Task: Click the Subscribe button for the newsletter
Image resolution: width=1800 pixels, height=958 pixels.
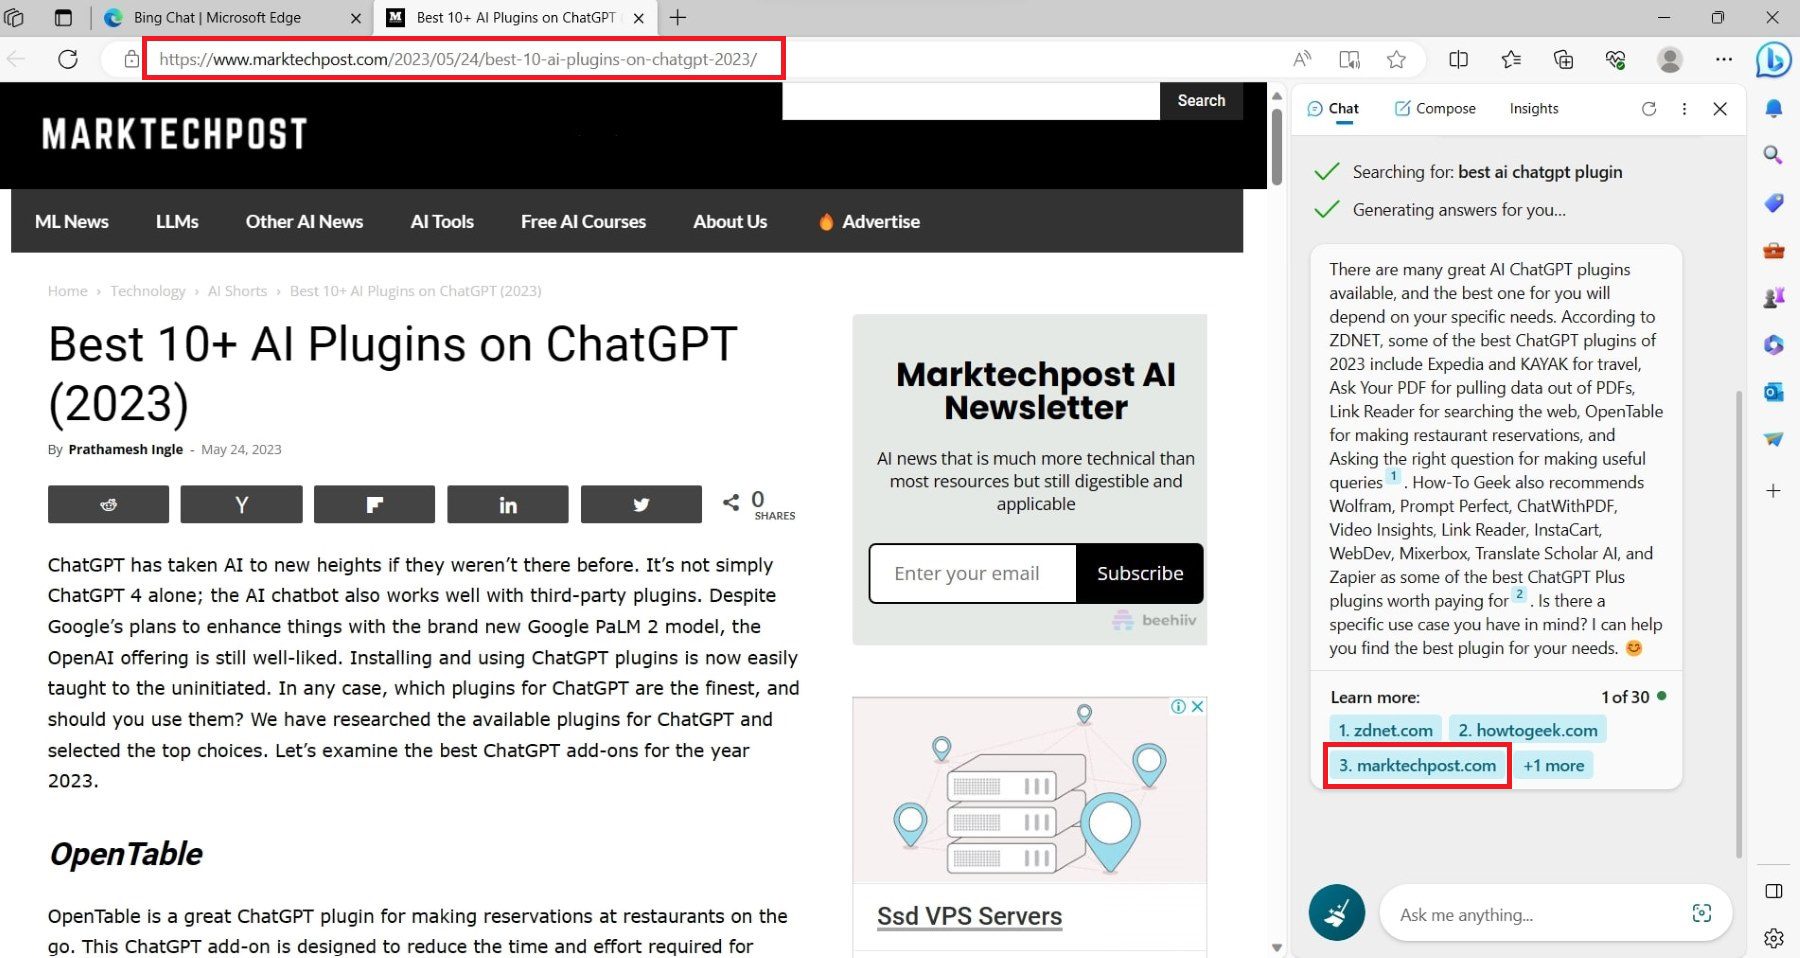Action: pyautogui.click(x=1139, y=573)
